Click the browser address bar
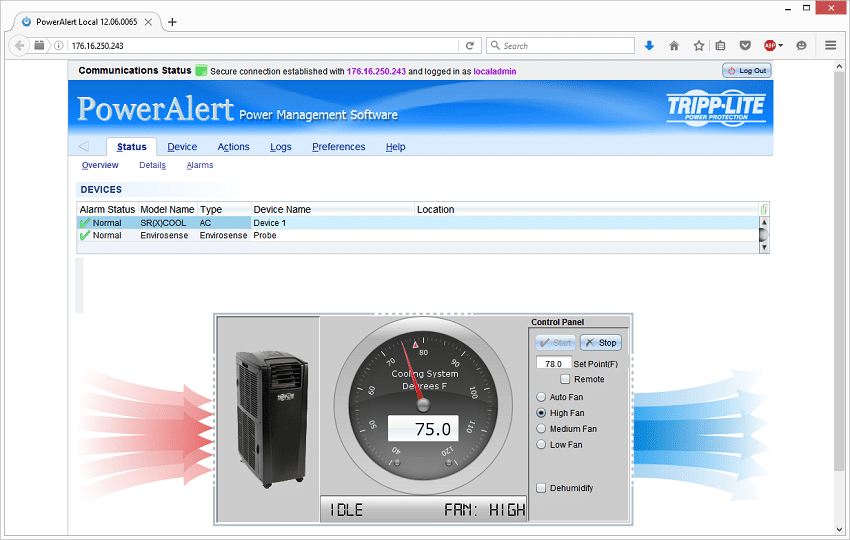Image resolution: width=850 pixels, height=540 pixels. (263, 46)
